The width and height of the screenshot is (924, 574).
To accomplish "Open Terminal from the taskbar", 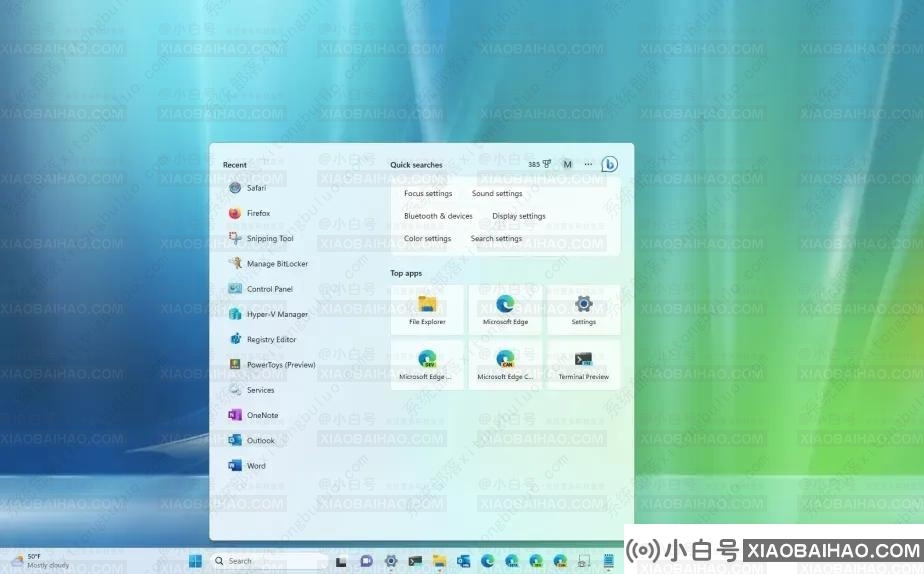I will pos(415,561).
